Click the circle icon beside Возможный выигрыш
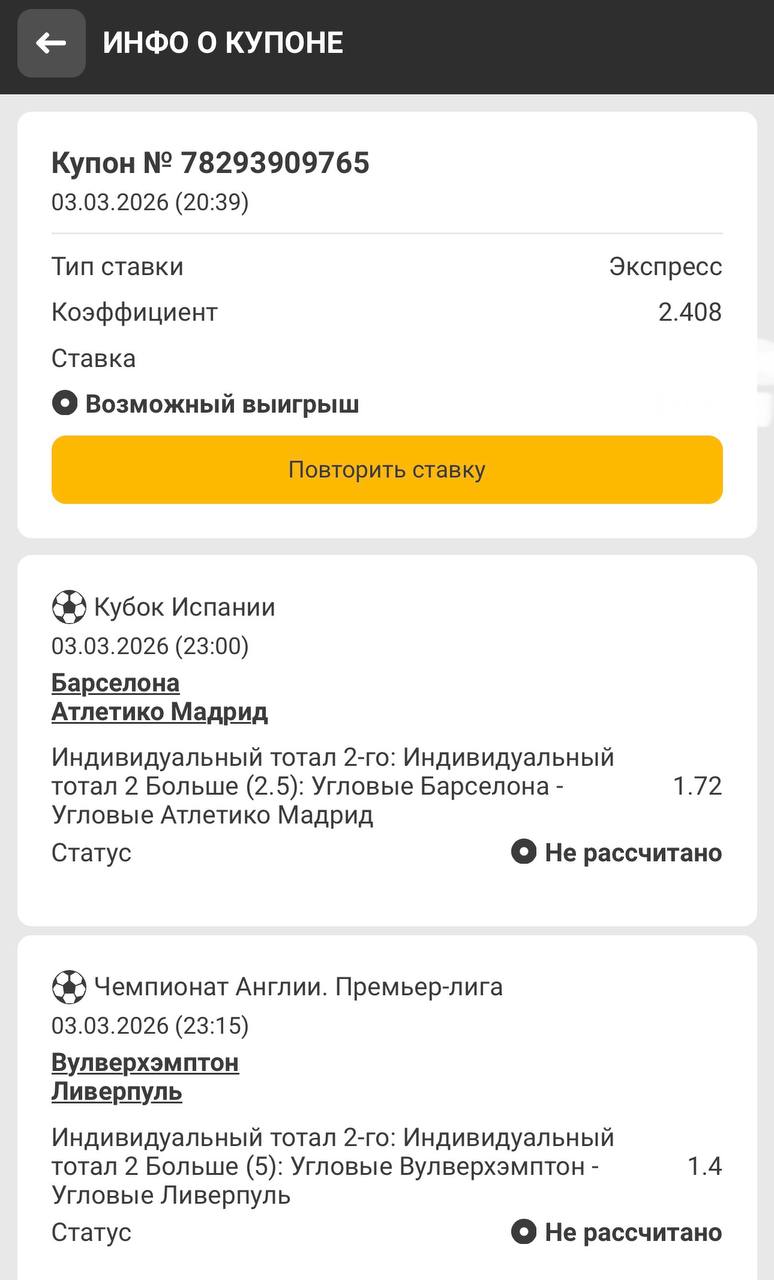Image resolution: width=774 pixels, height=1280 pixels. 65,404
